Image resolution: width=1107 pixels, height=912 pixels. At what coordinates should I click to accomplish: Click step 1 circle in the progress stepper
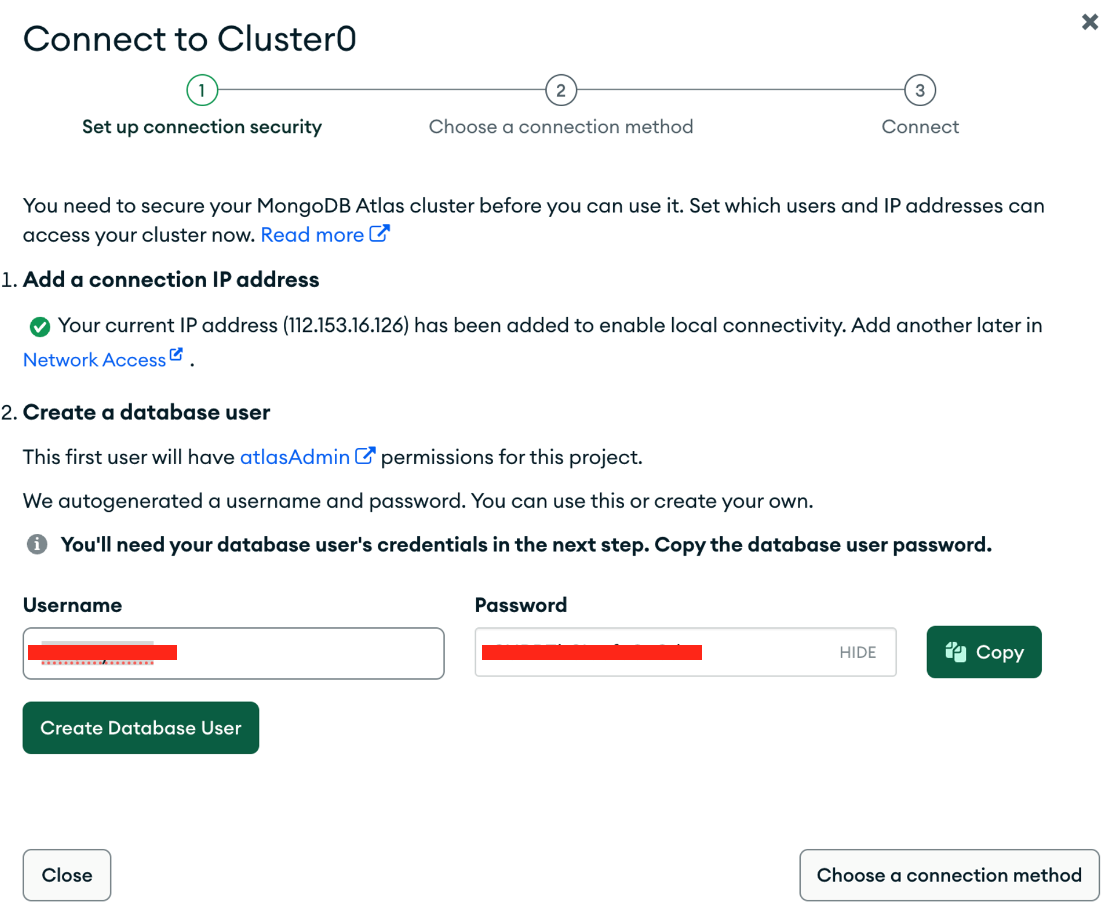[202, 91]
